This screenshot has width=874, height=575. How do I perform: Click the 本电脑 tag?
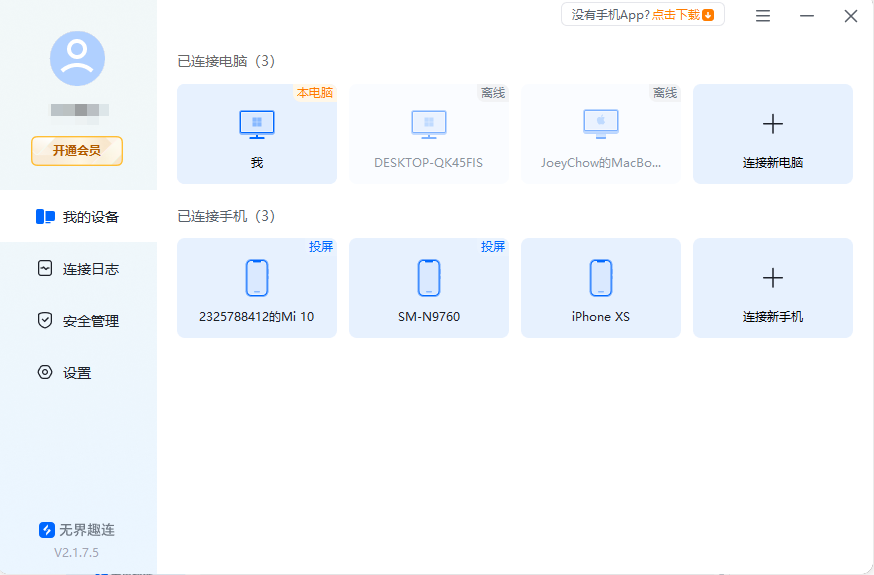coord(315,92)
